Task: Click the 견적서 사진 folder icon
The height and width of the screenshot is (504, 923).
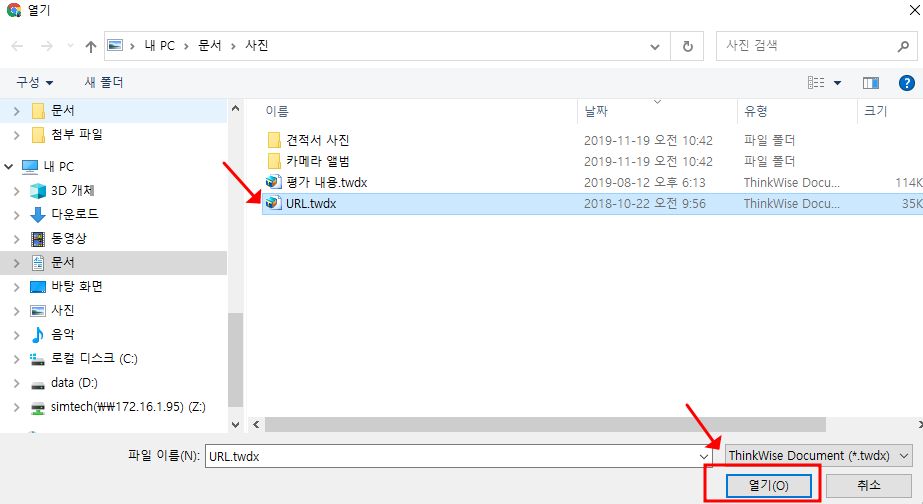Action: click(x=274, y=140)
